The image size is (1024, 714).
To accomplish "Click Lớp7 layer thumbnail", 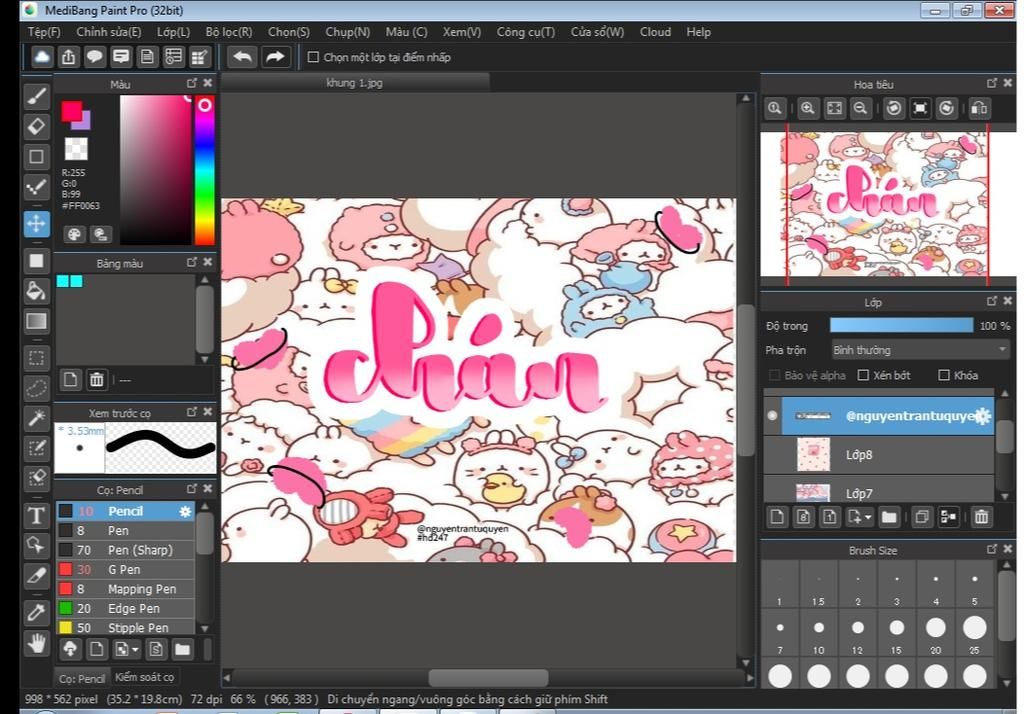I will [x=813, y=493].
